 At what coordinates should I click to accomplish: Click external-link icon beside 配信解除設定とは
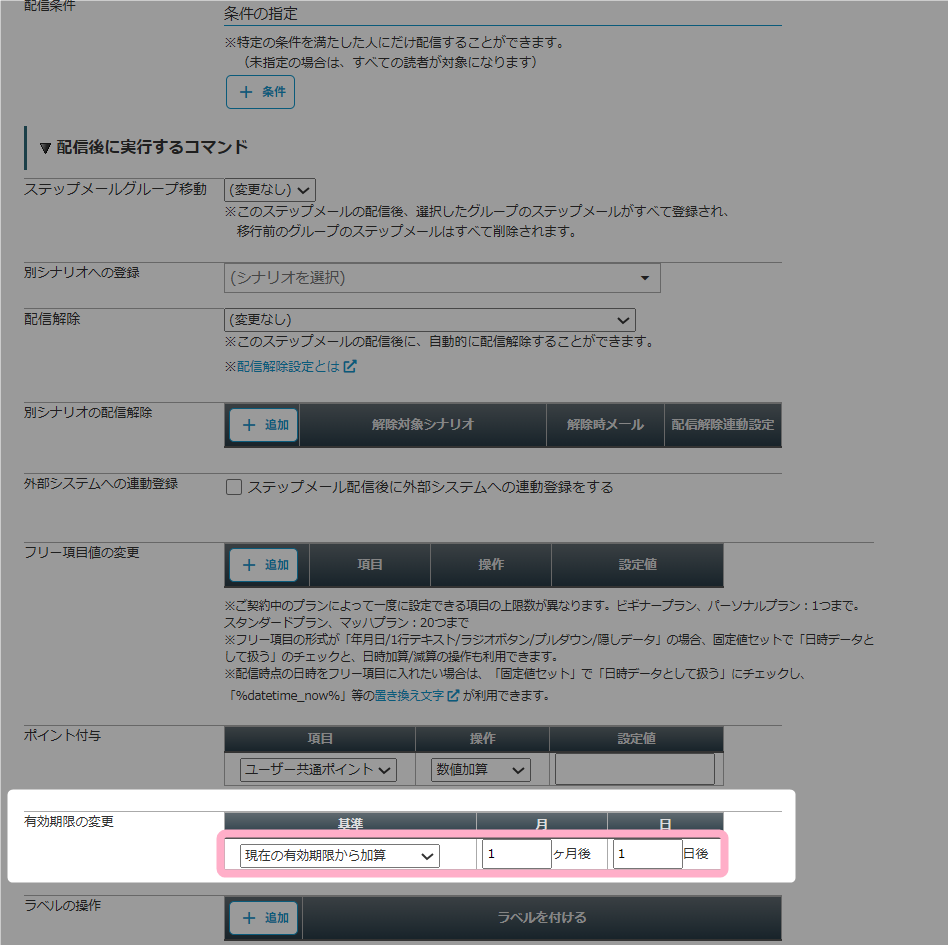pyautogui.click(x=350, y=366)
